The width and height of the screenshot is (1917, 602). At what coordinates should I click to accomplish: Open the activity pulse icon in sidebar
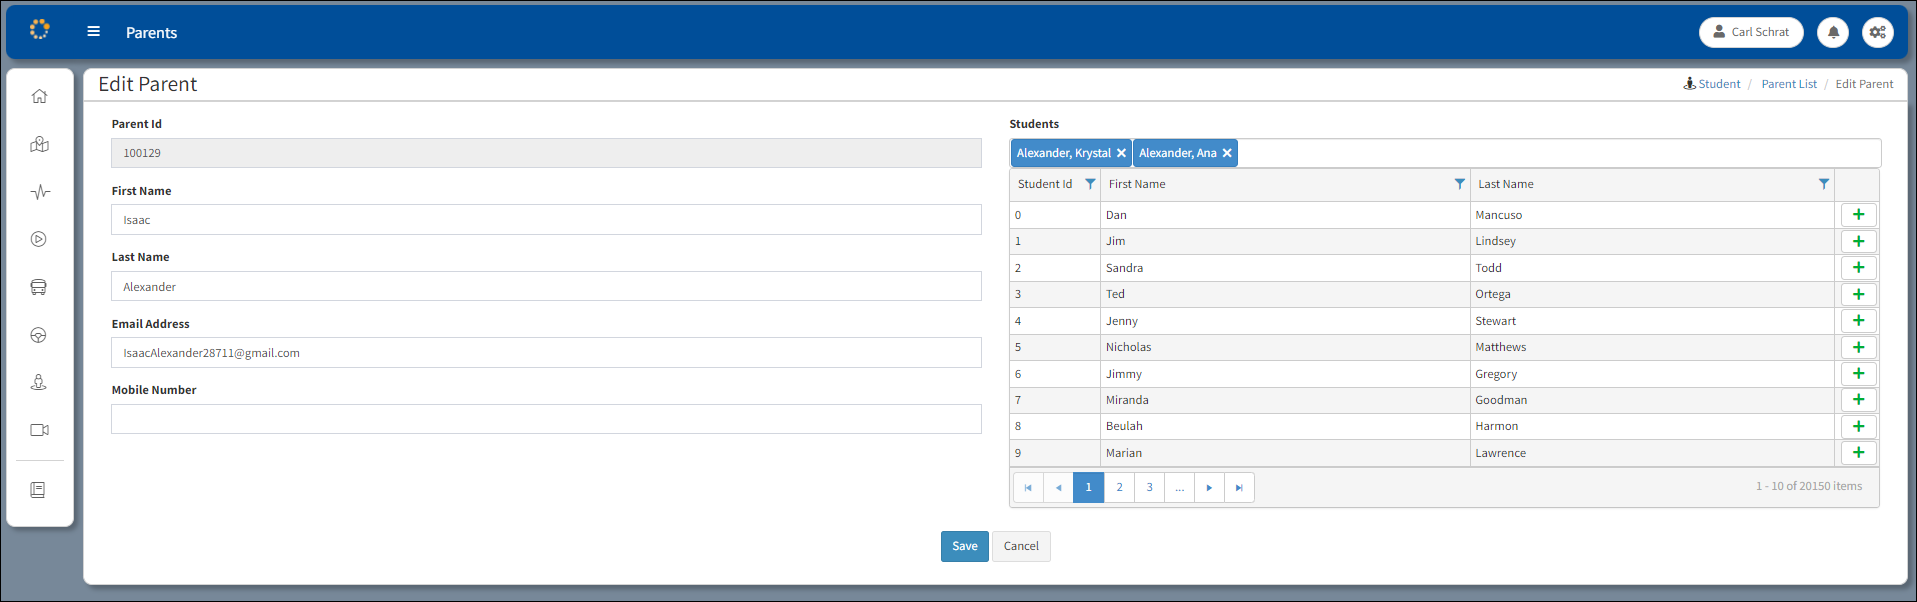(x=39, y=192)
